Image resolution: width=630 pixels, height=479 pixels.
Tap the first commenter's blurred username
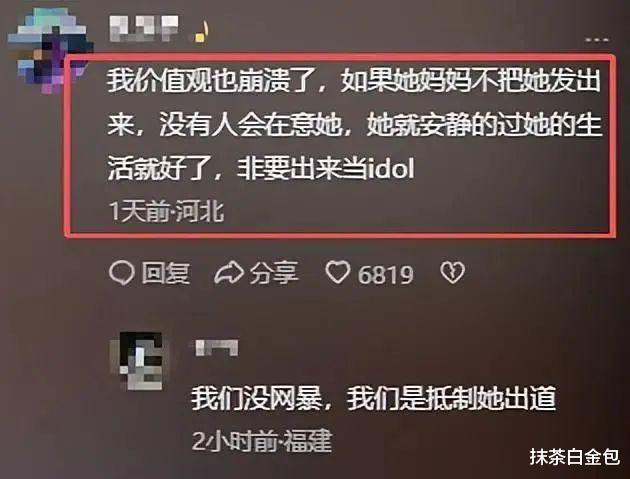(x=143, y=29)
